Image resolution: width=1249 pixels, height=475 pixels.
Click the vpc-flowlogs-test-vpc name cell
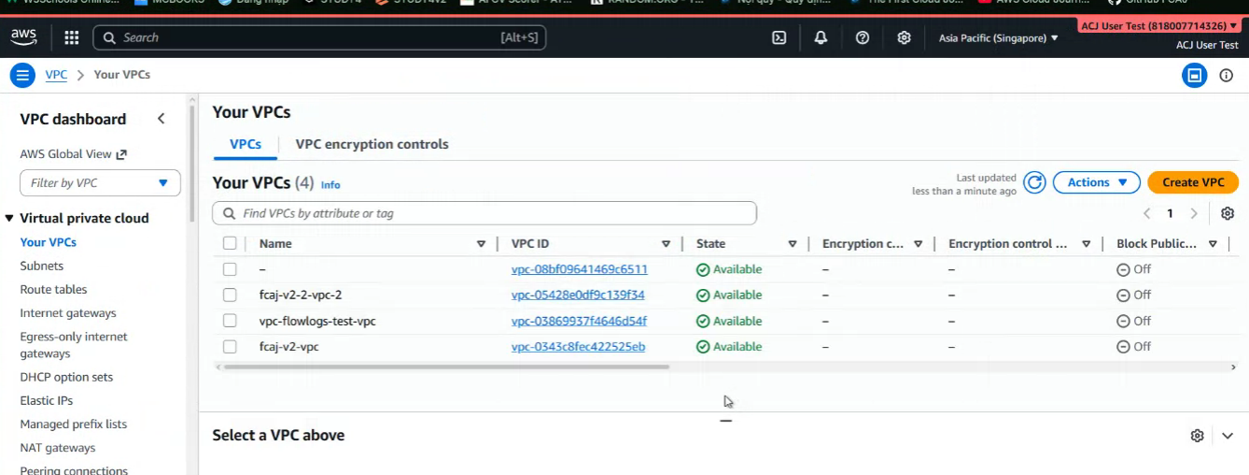[317, 321]
